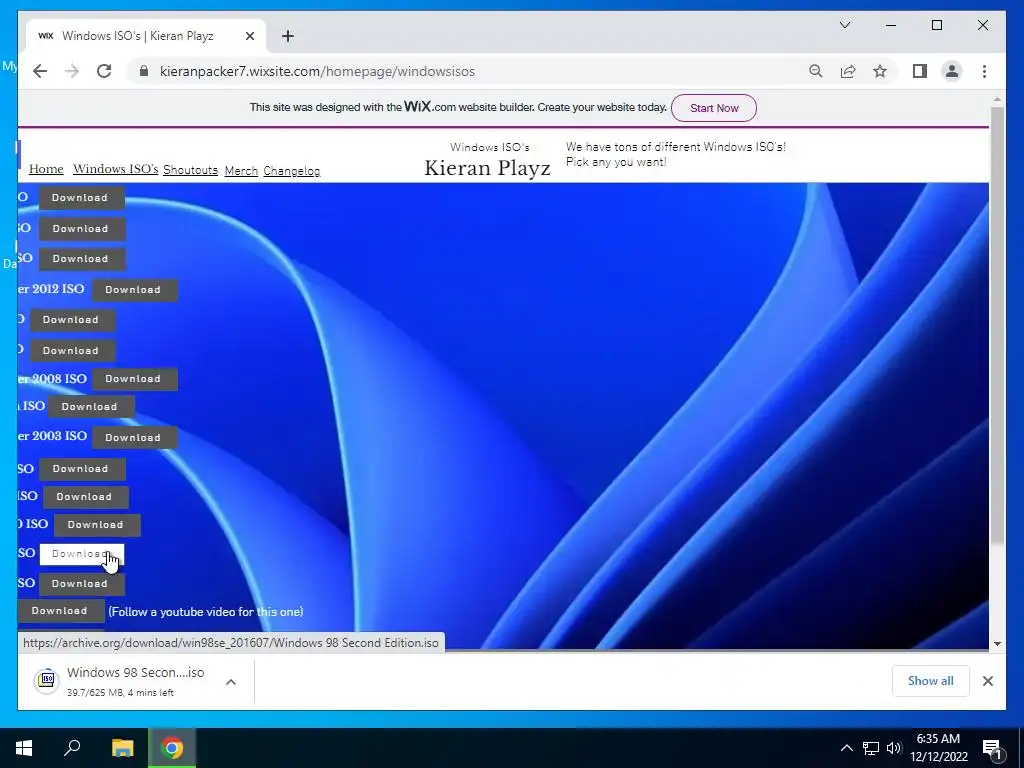Open the Merch nav link

click(x=241, y=170)
